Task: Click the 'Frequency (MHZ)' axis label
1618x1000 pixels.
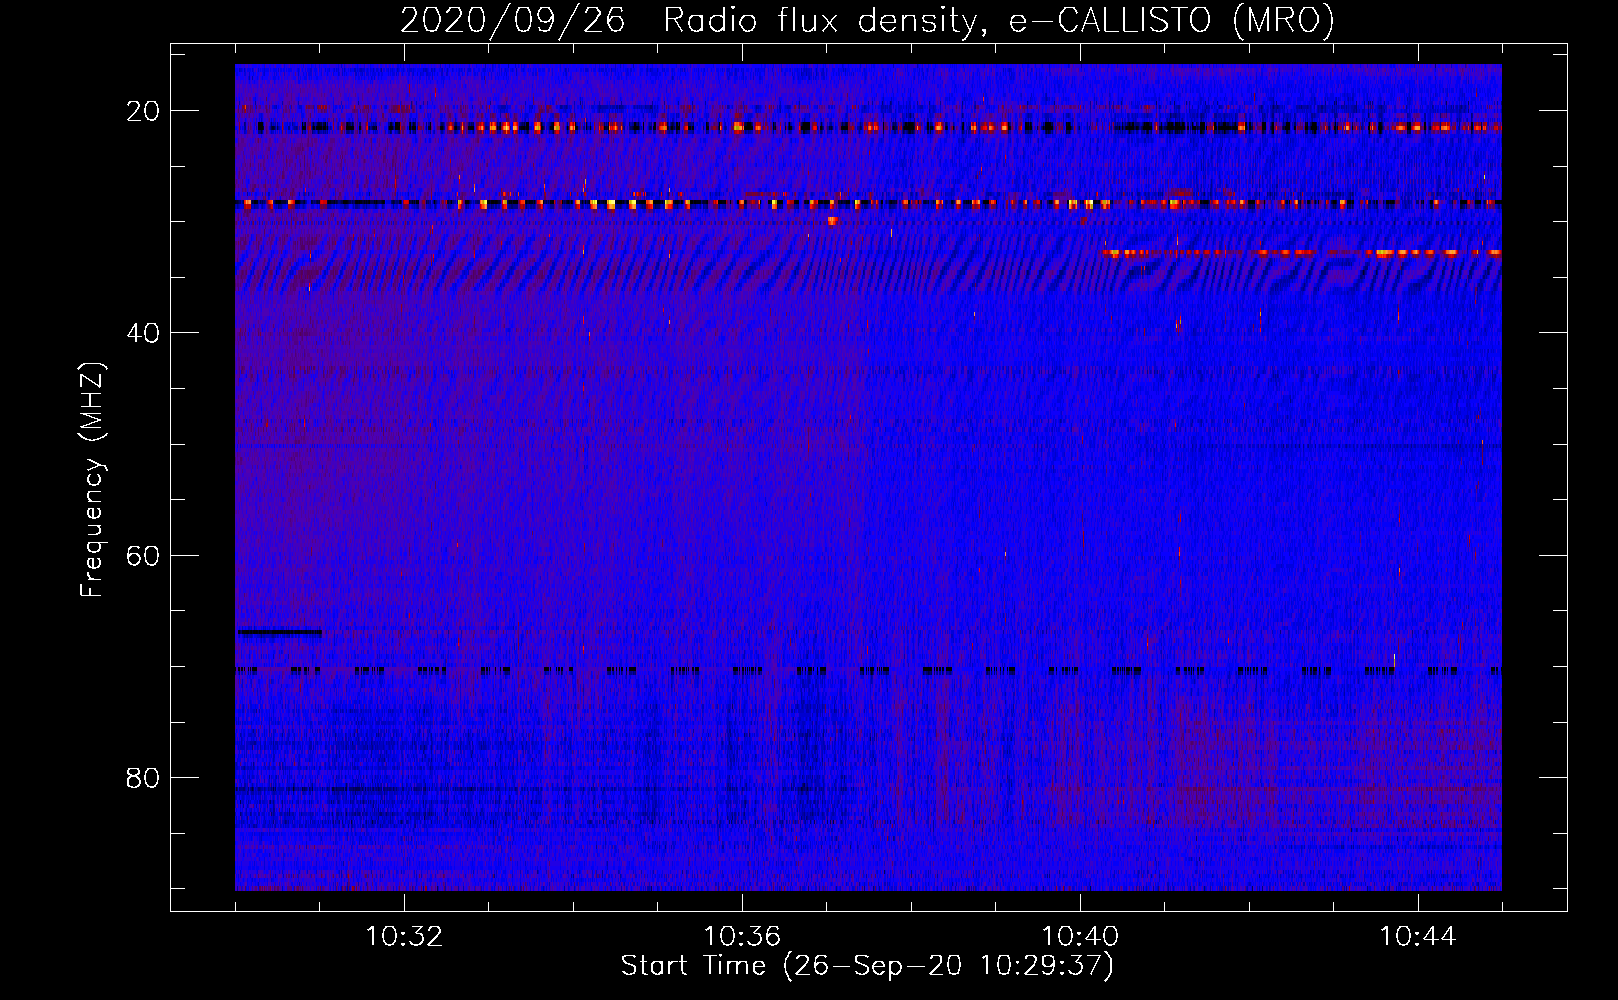Action: [x=91, y=479]
